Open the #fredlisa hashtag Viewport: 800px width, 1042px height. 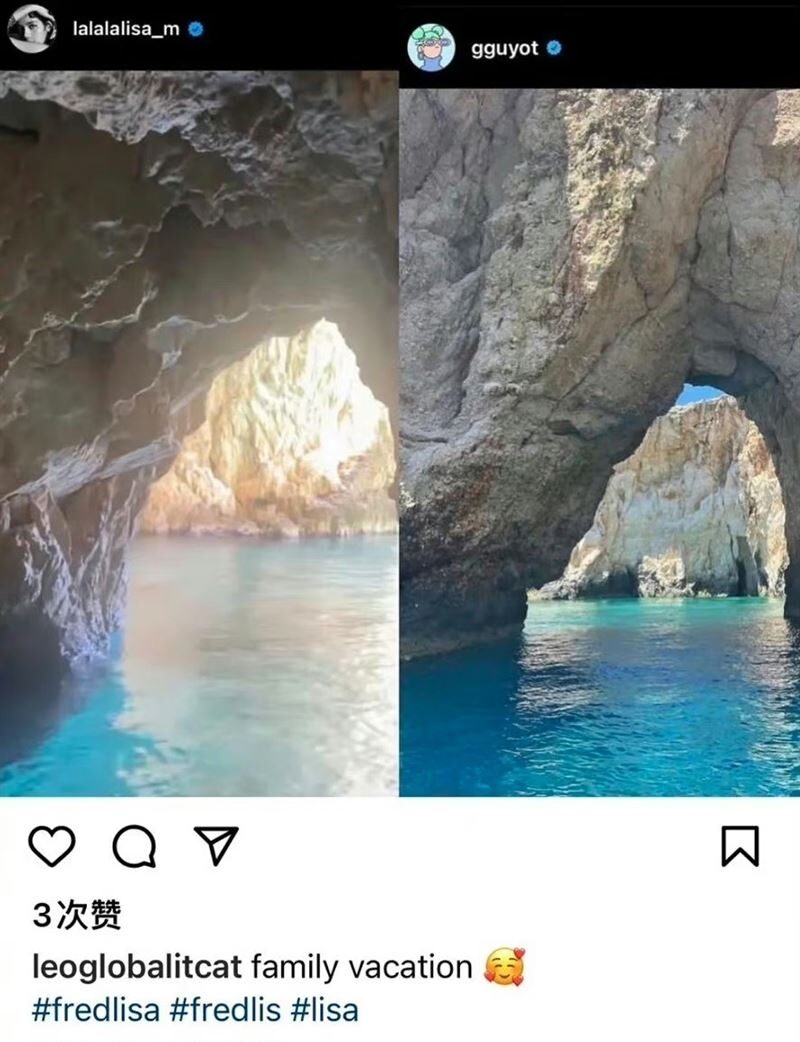95,1009
